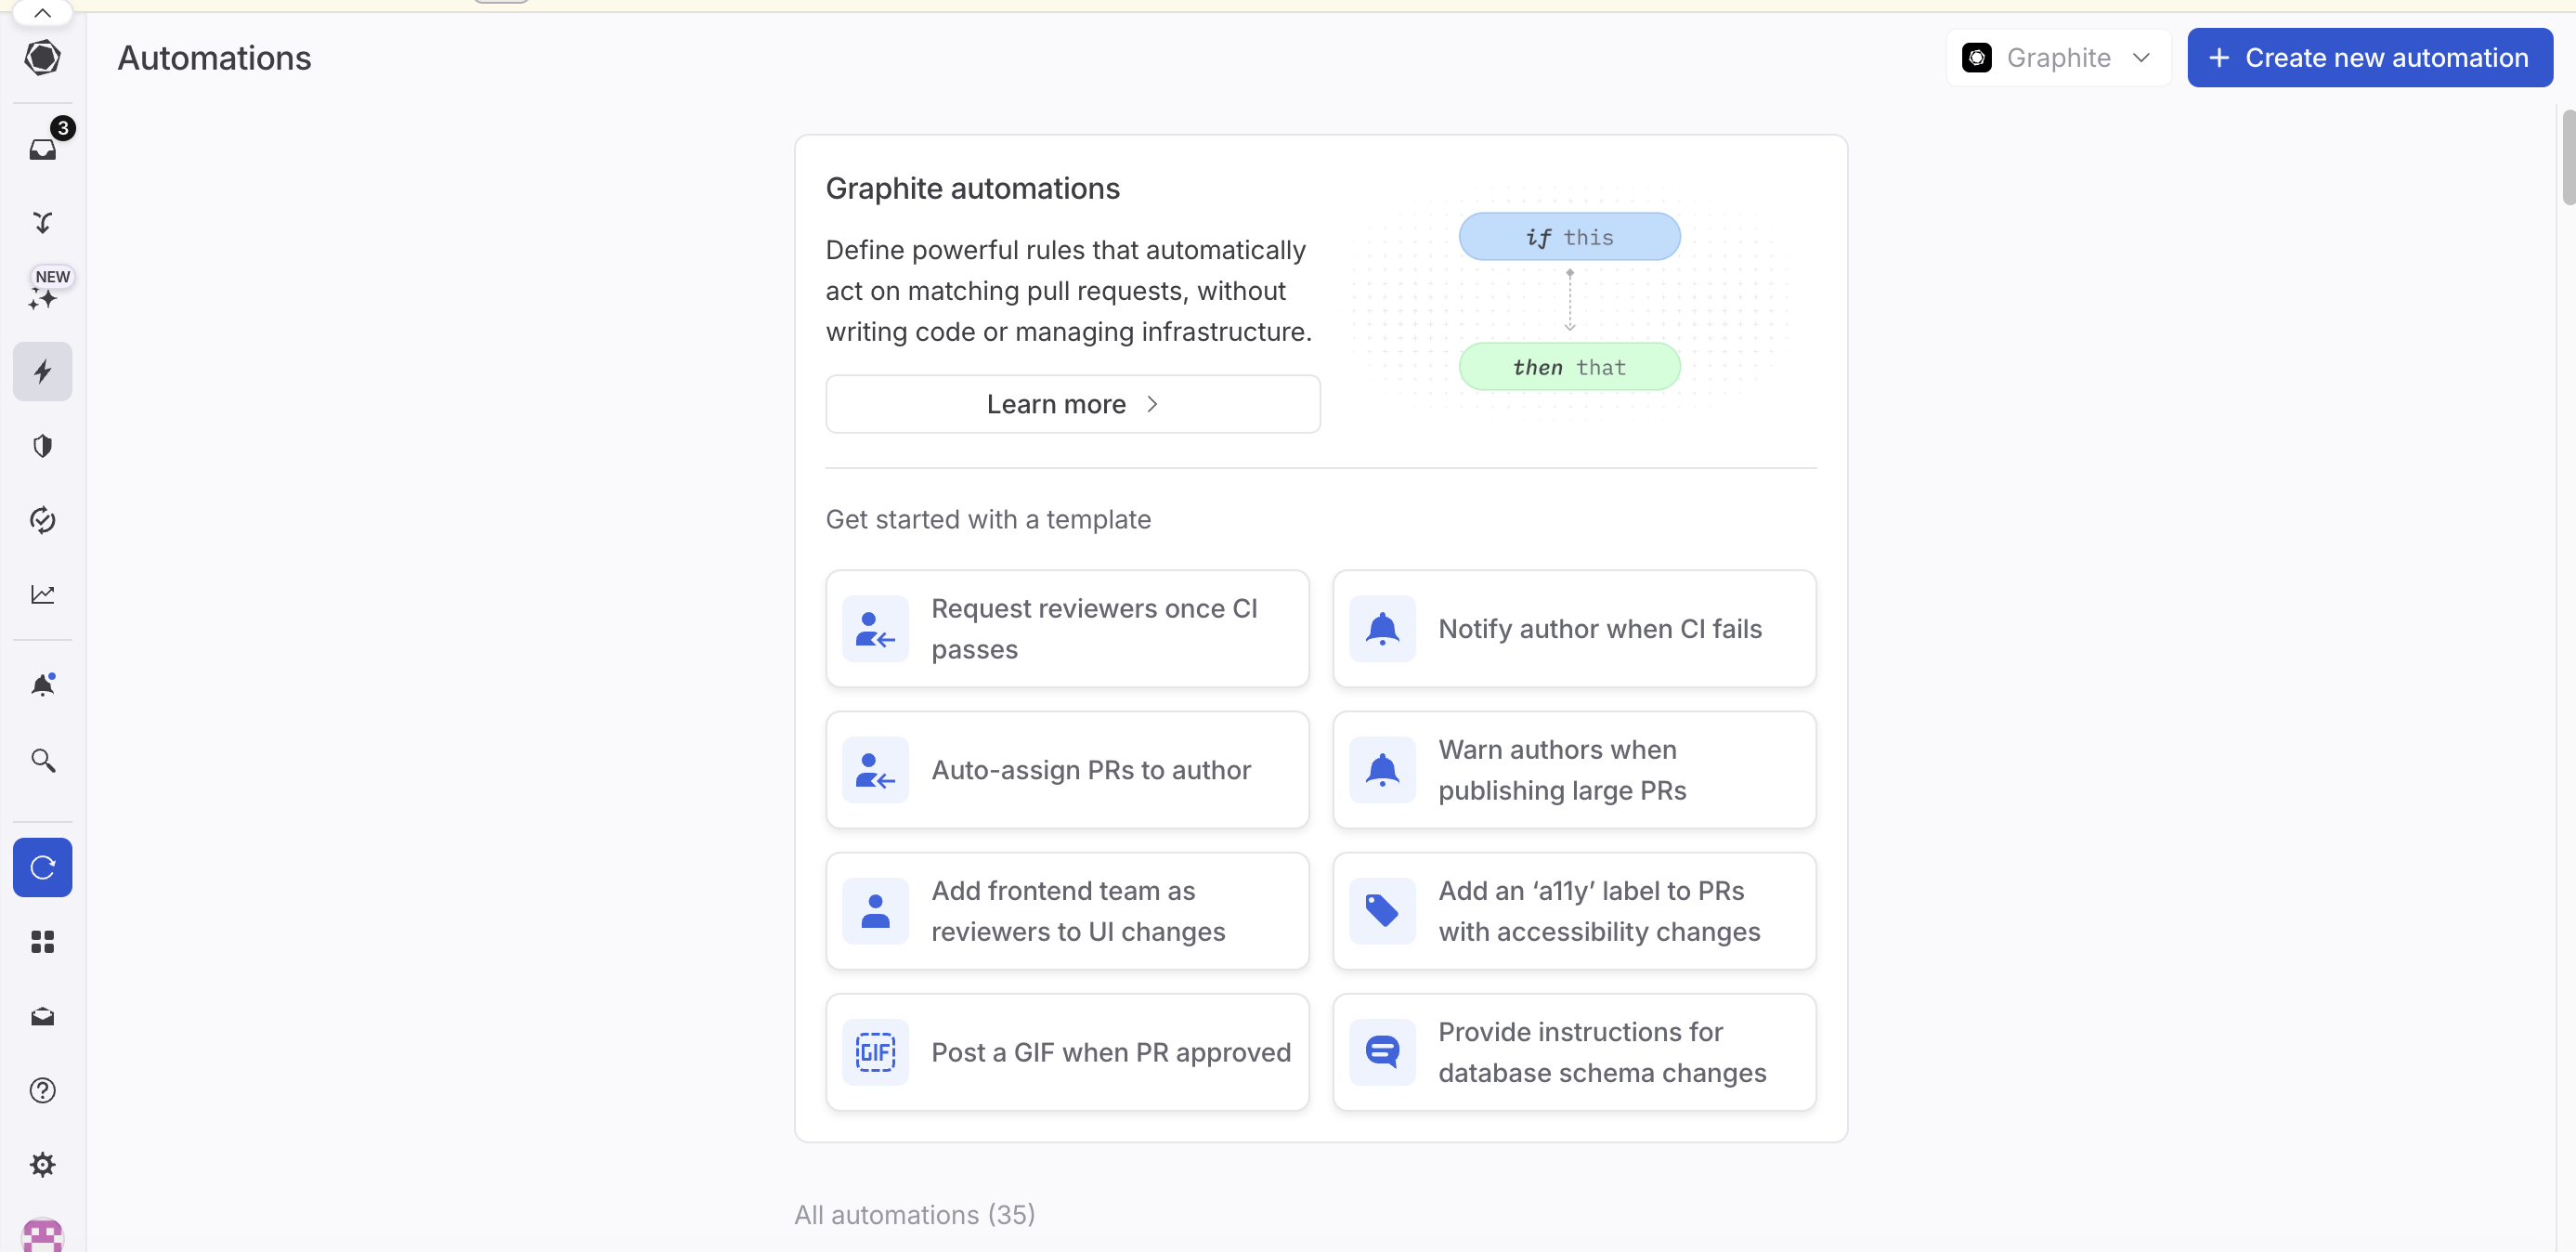2576x1252 pixels.
Task: Select the search magnifier icon
Action: (x=43, y=761)
